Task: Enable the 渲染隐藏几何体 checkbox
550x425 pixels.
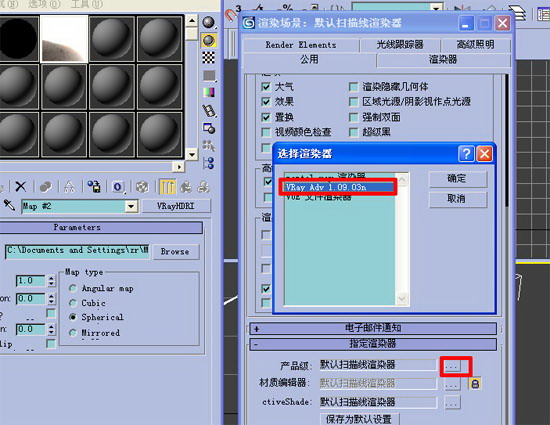Action: tap(354, 87)
